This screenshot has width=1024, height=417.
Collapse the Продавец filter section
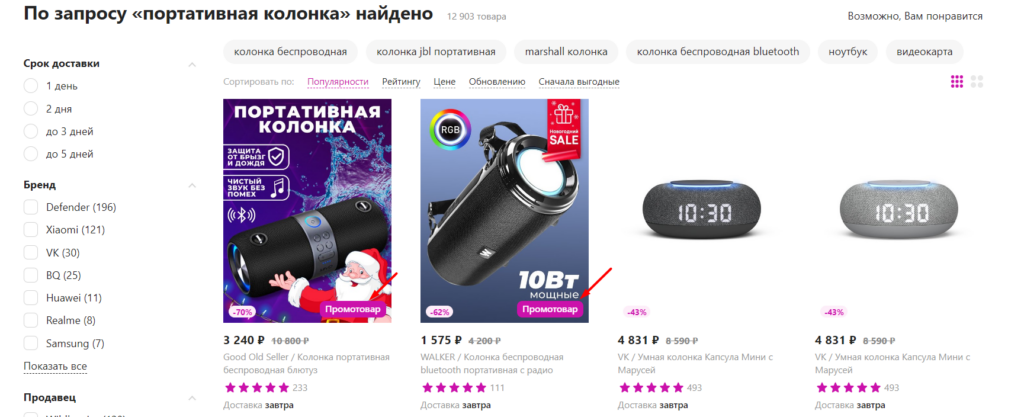pyautogui.click(x=192, y=397)
